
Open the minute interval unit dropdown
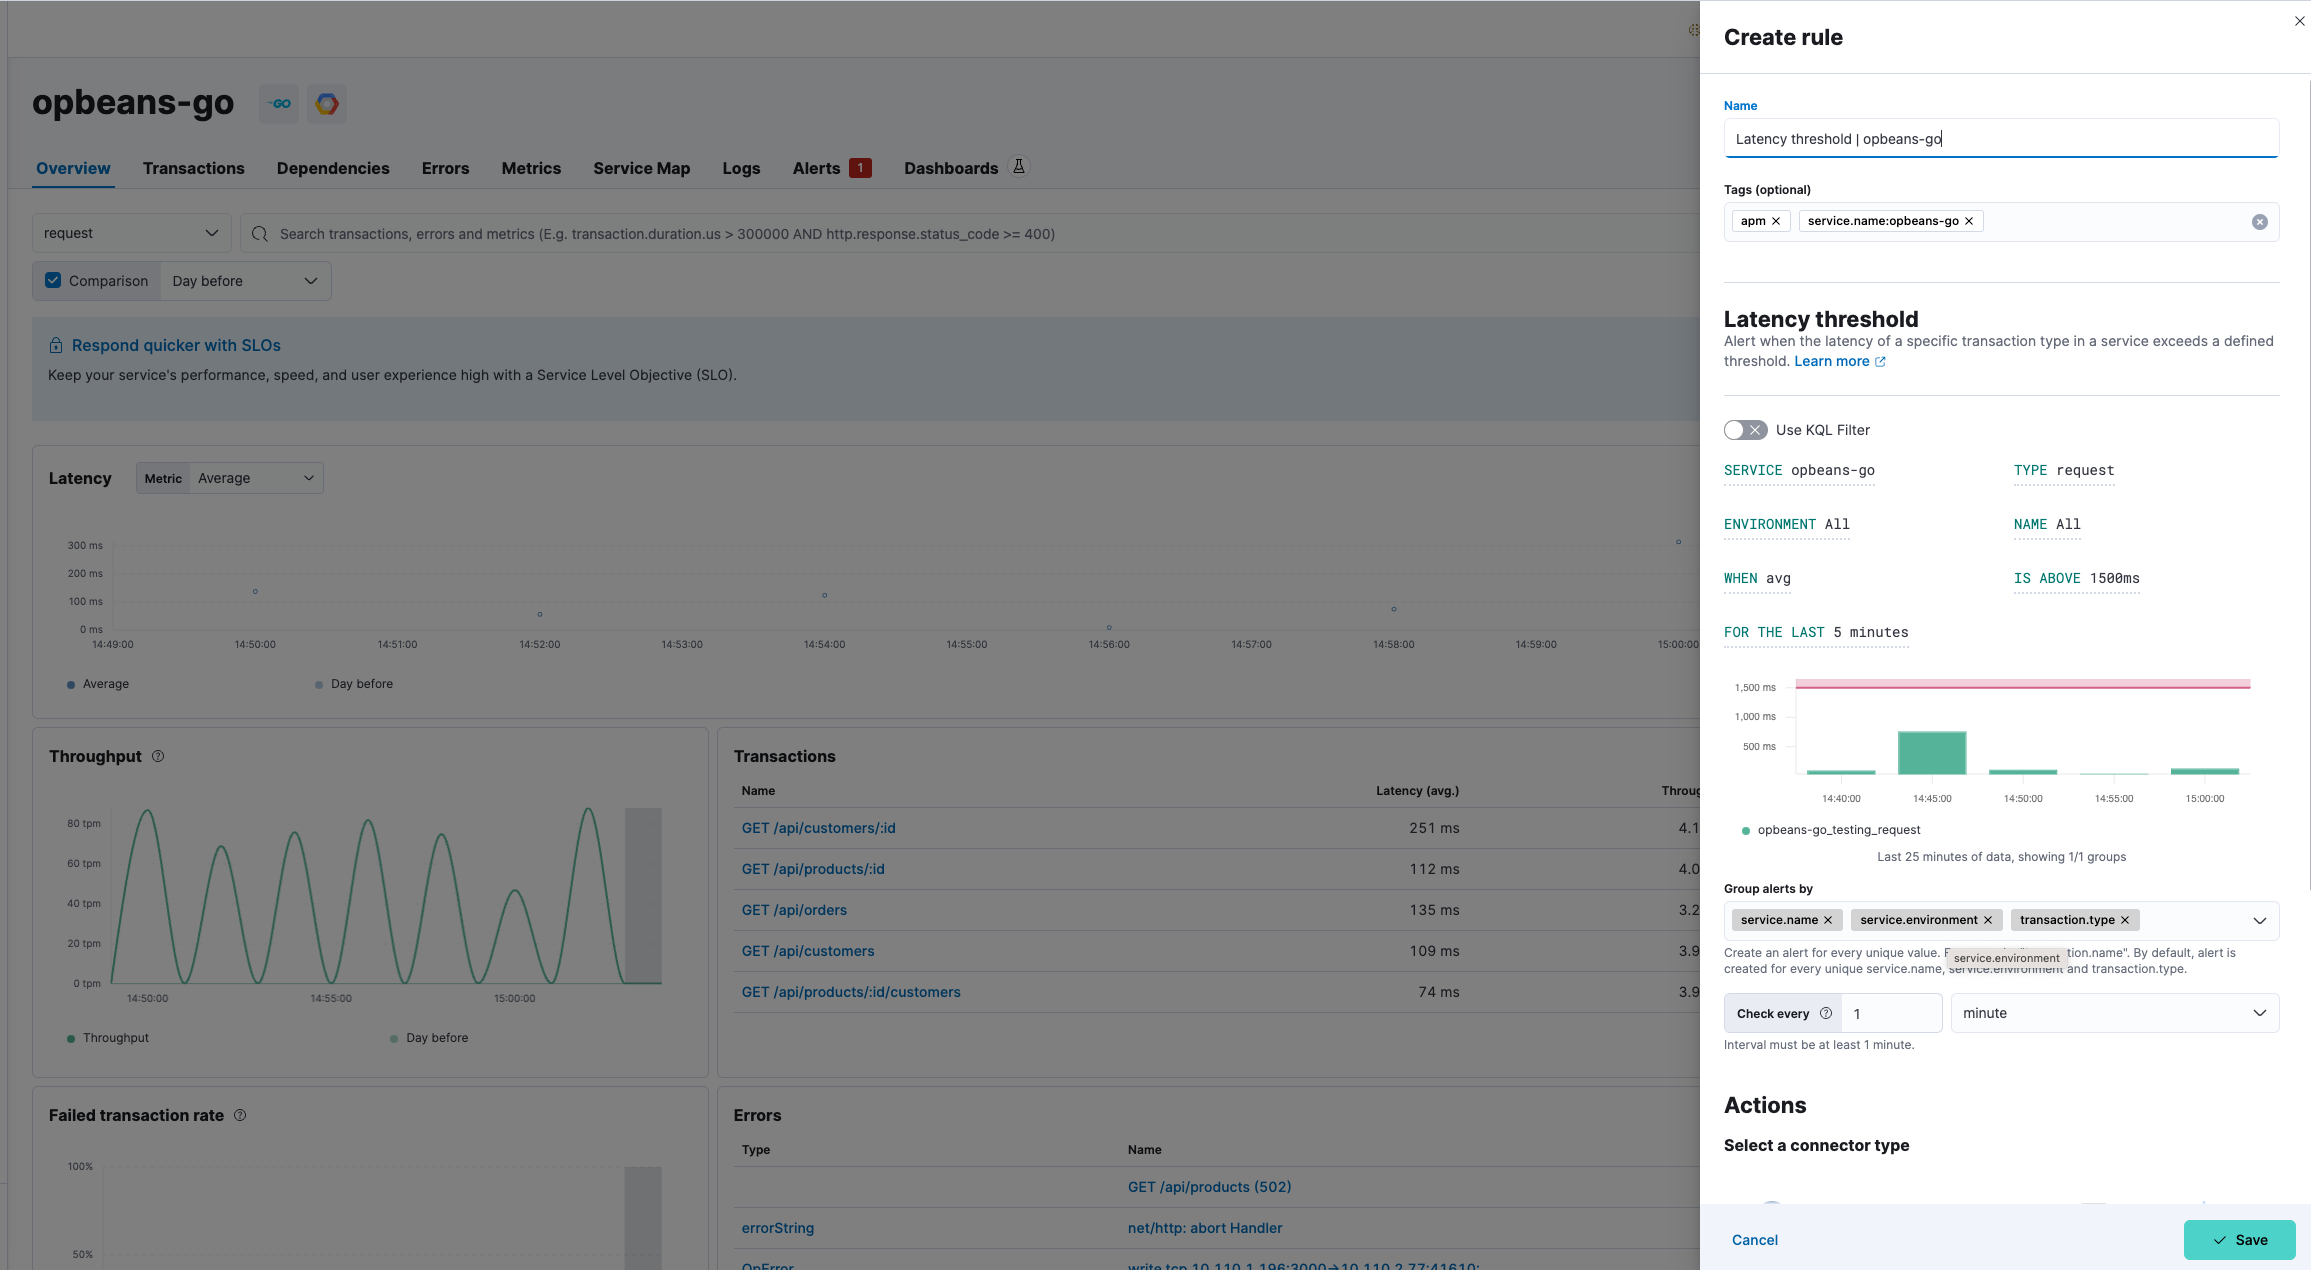tap(2114, 1013)
